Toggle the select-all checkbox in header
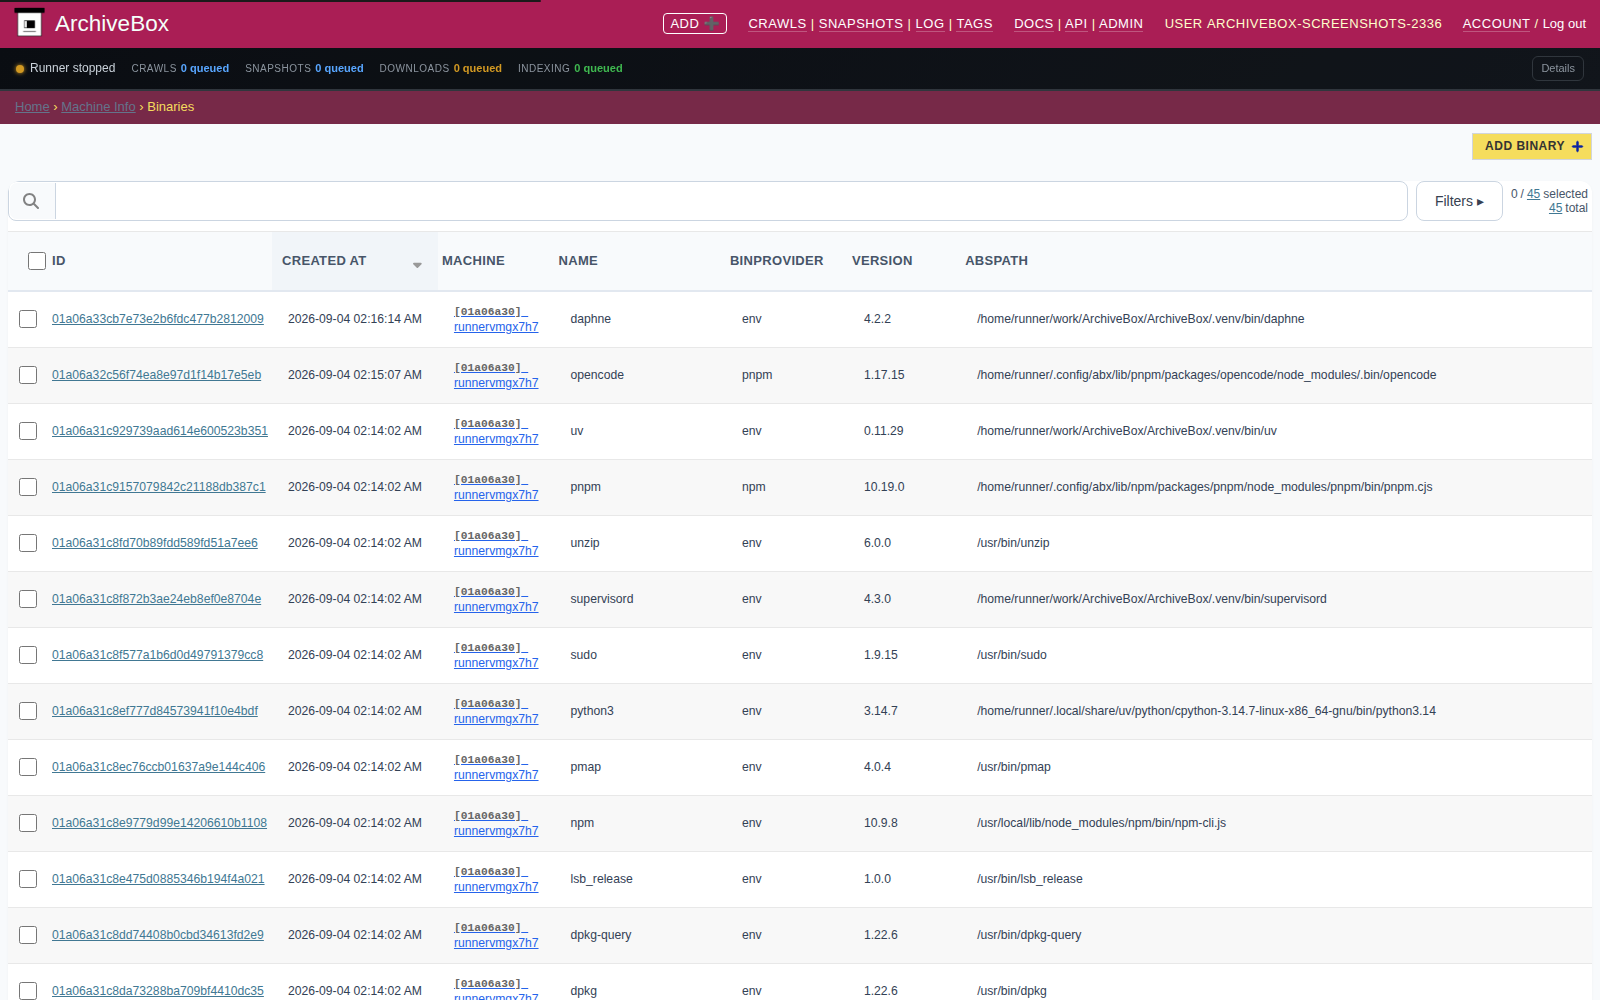1600x1000 pixels. (37, 261)
